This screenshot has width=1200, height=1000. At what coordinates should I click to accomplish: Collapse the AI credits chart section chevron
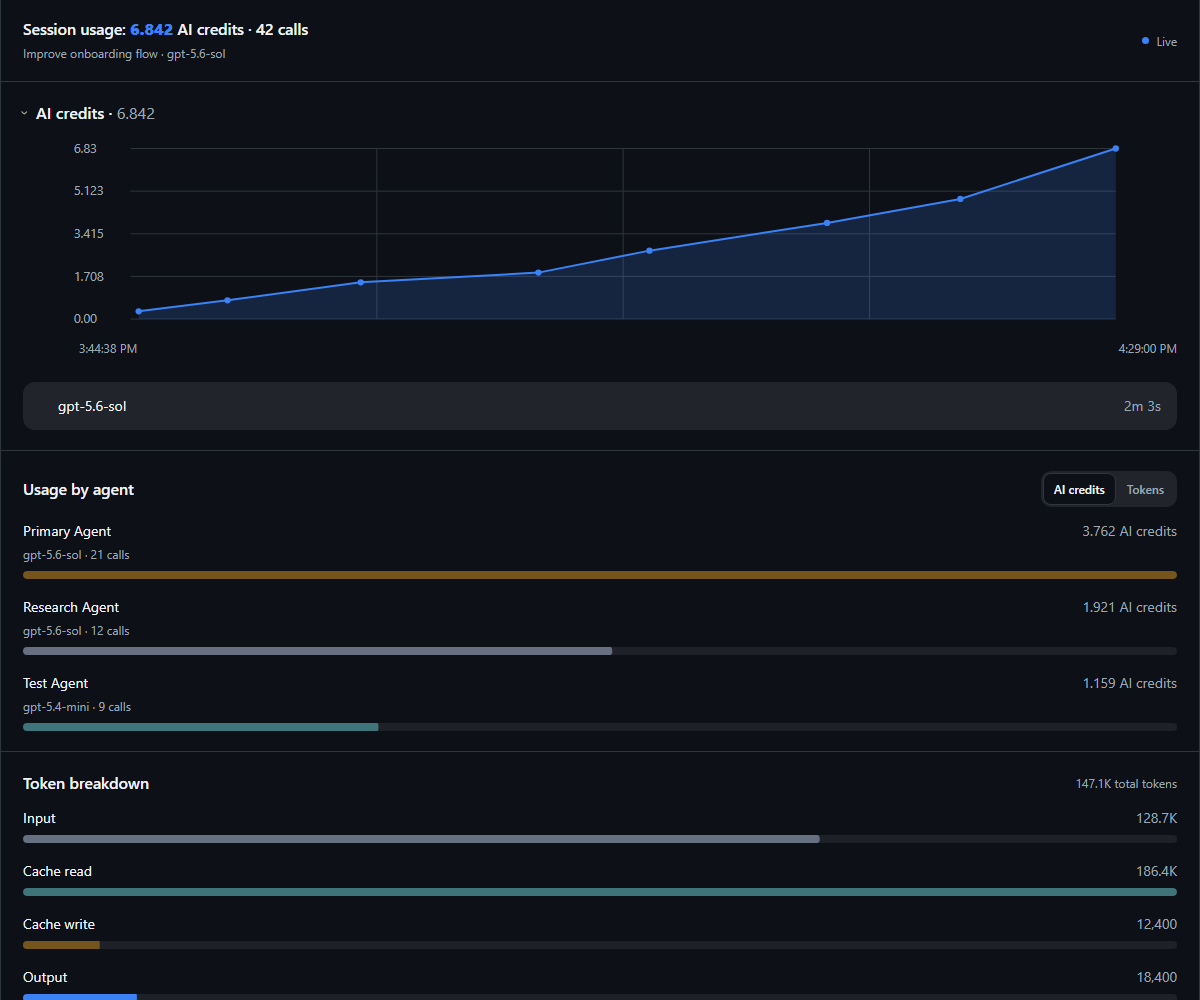pyautogui.click(x=24, y=114)
